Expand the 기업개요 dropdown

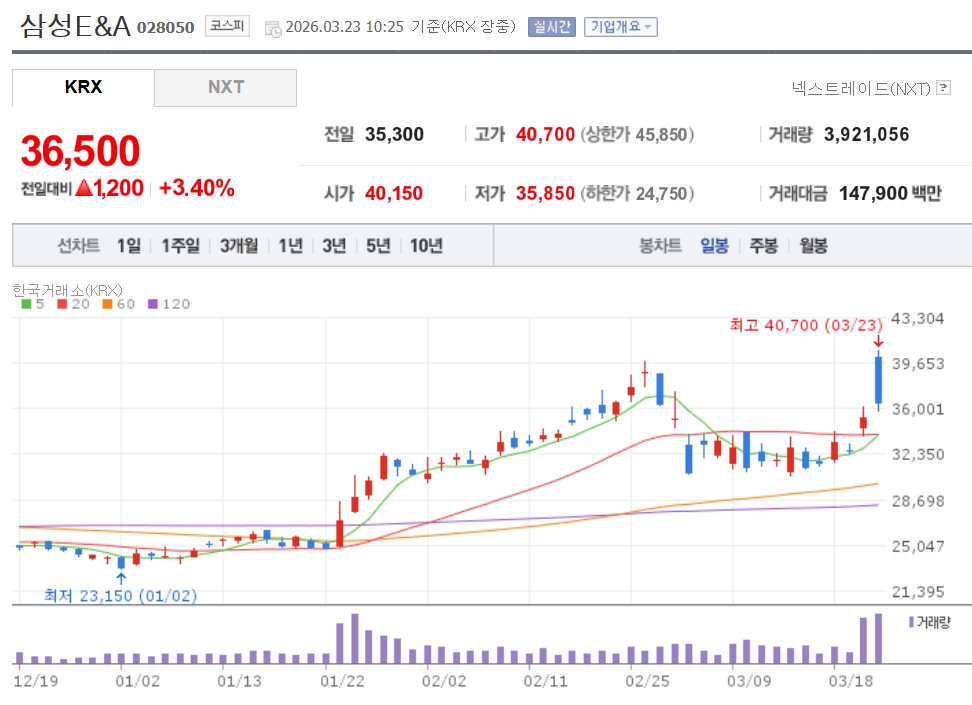pyautogui.click(x=620, y=27)
